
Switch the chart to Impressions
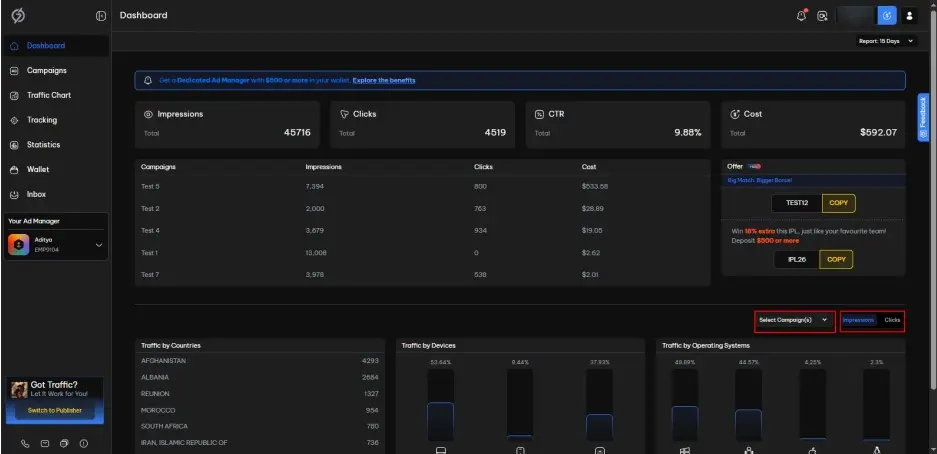[858, 320]
